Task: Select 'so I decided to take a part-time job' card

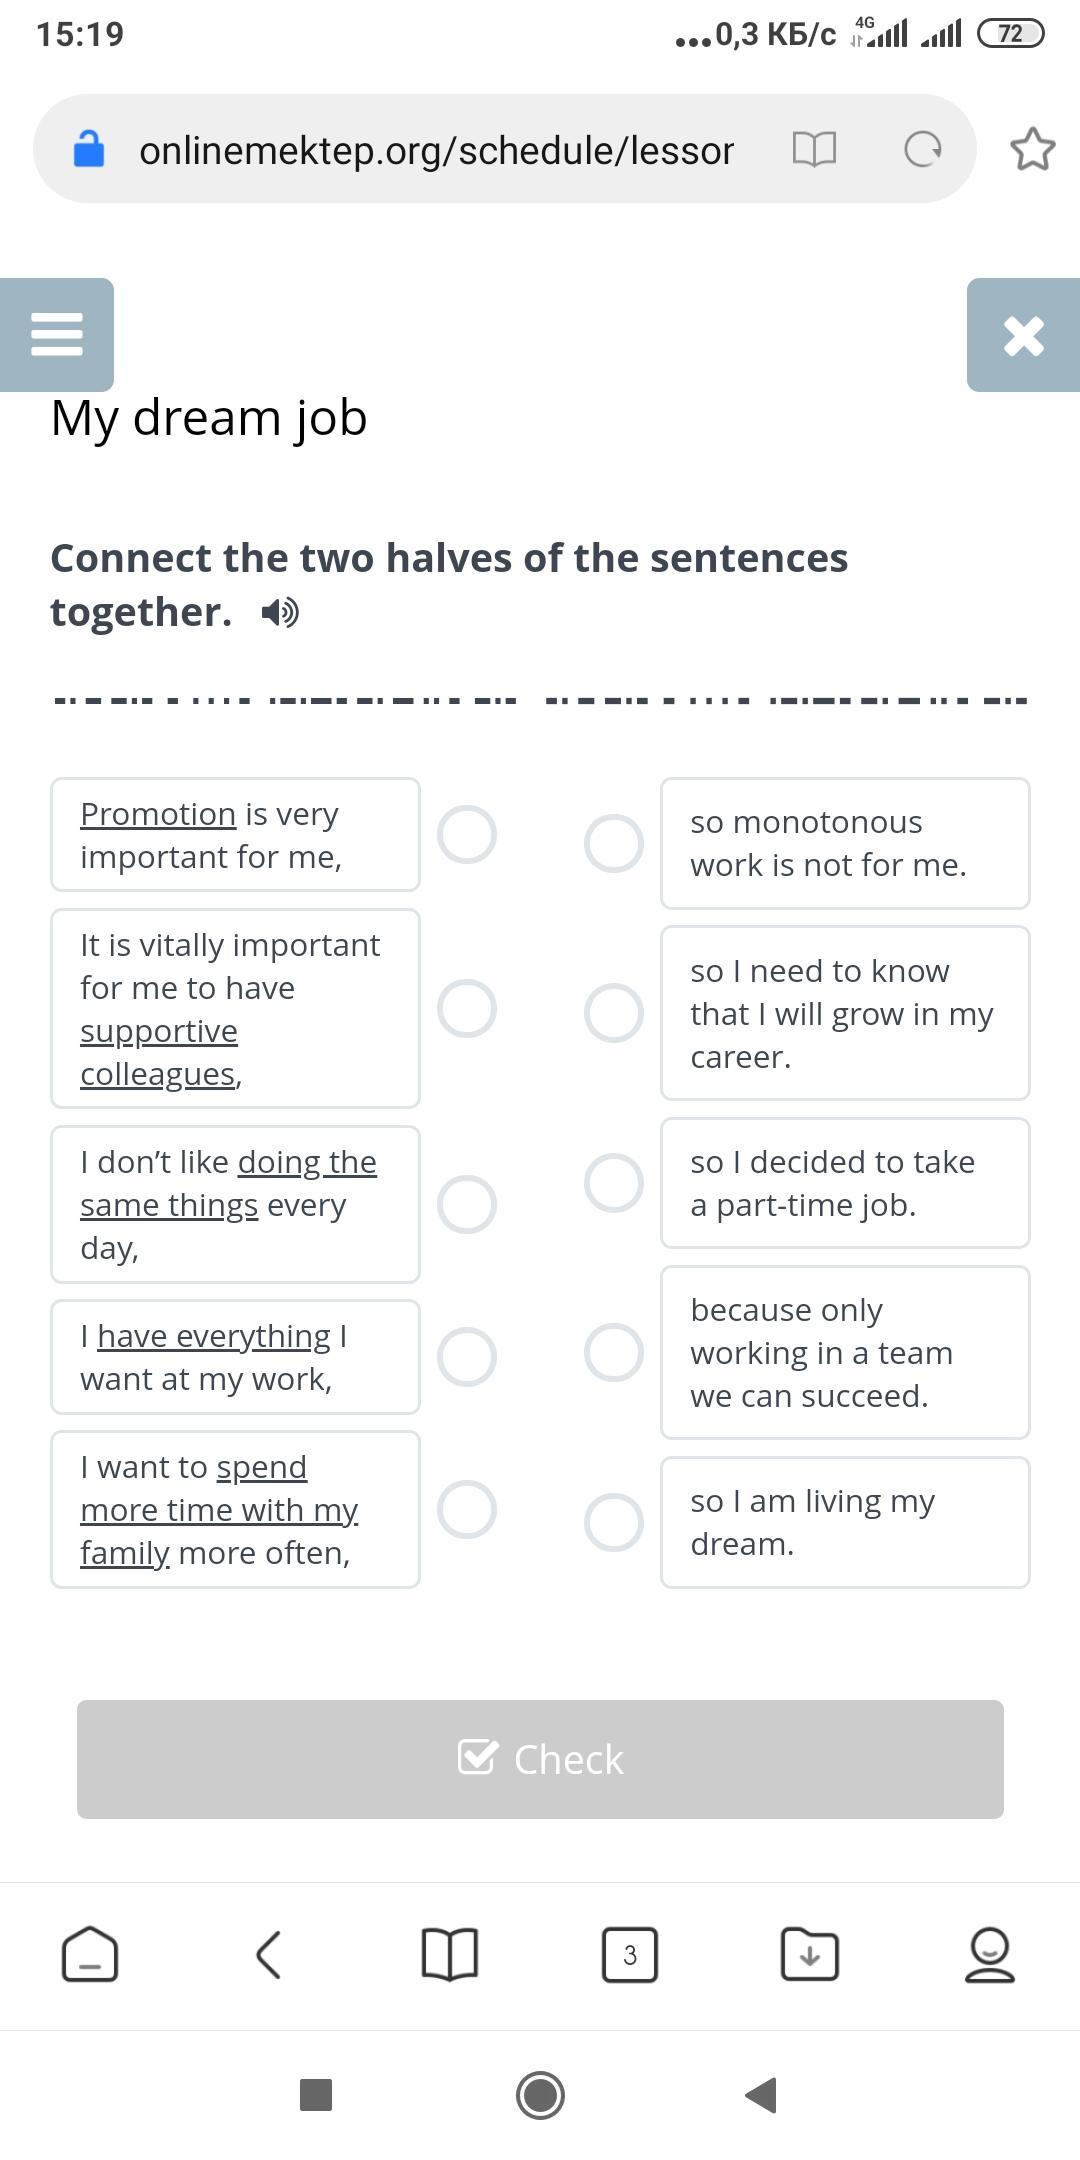Action: 845,1183
